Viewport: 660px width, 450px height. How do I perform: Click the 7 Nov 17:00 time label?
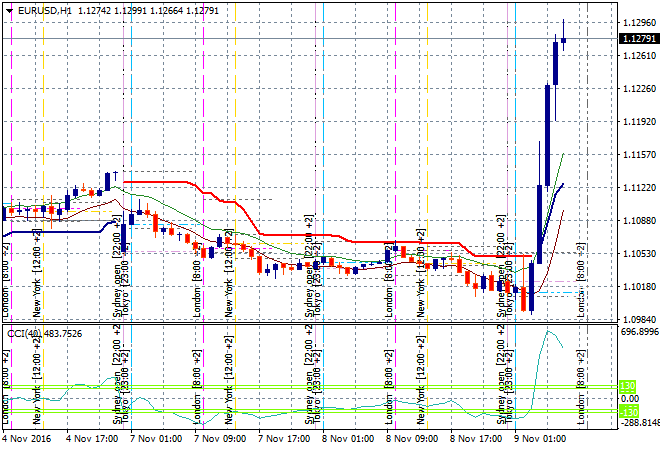click(284, 438)
